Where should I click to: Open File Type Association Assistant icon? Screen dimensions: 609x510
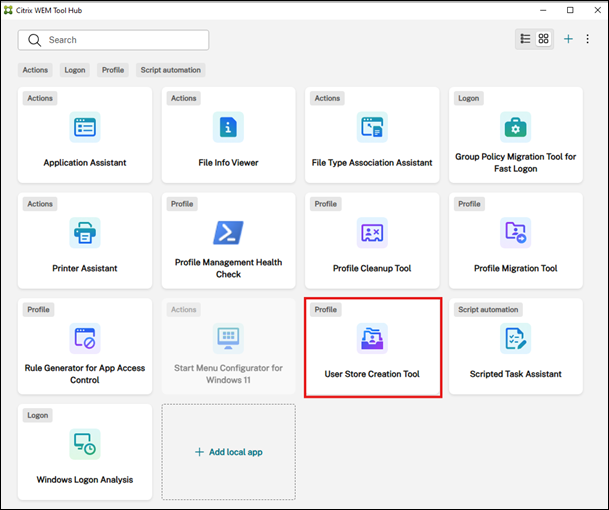tap(372, 127)
